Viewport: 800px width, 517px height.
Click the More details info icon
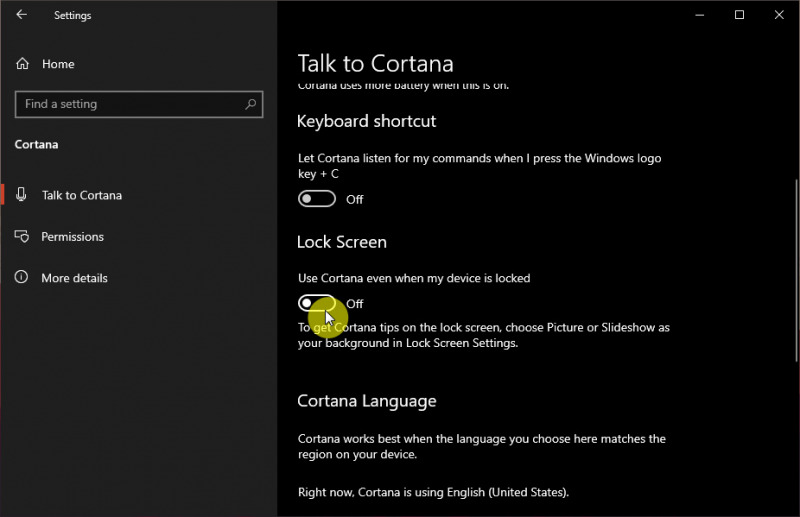[x=21, y=277]
